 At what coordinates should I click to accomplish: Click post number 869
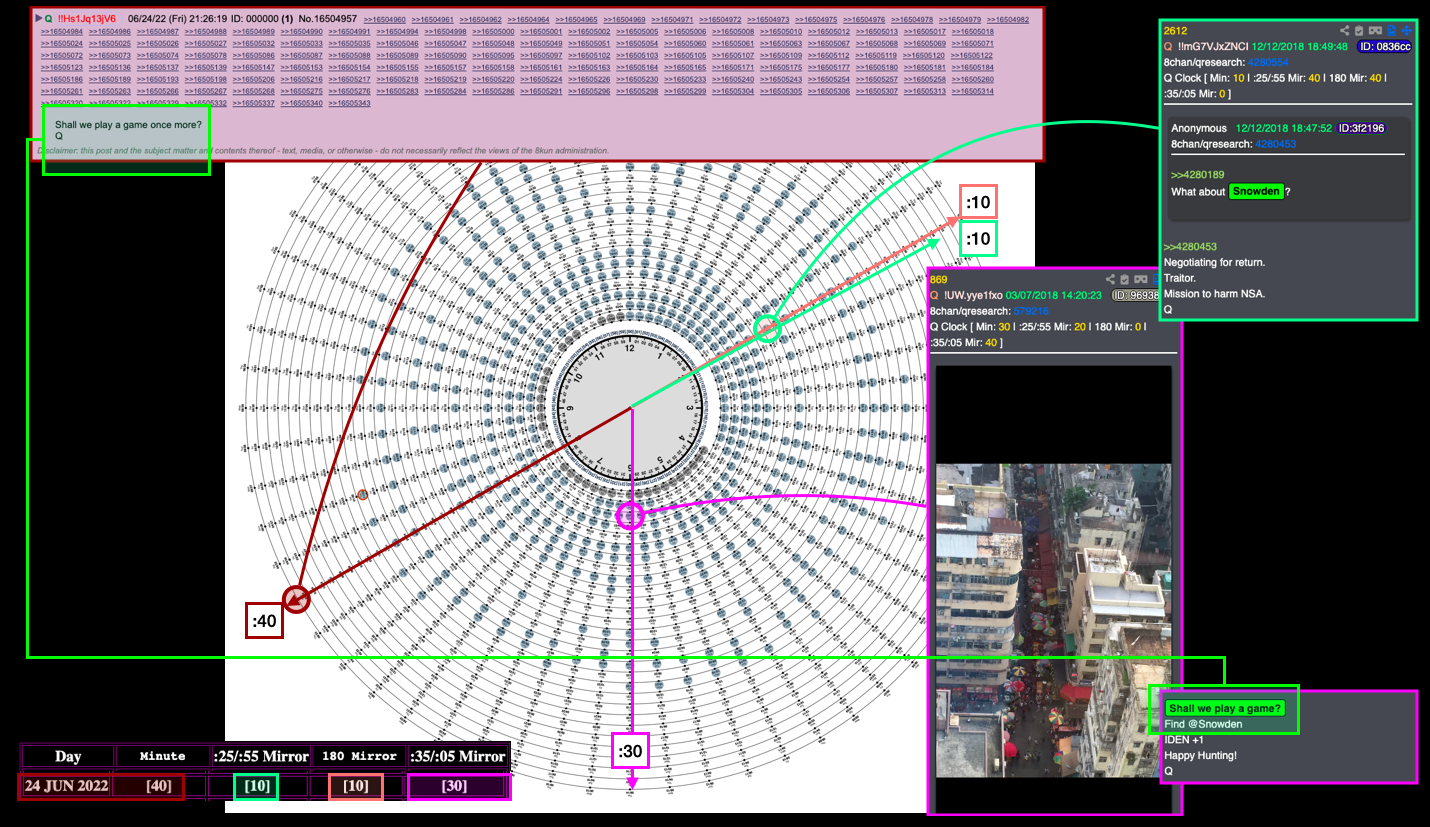click(938, 279)
